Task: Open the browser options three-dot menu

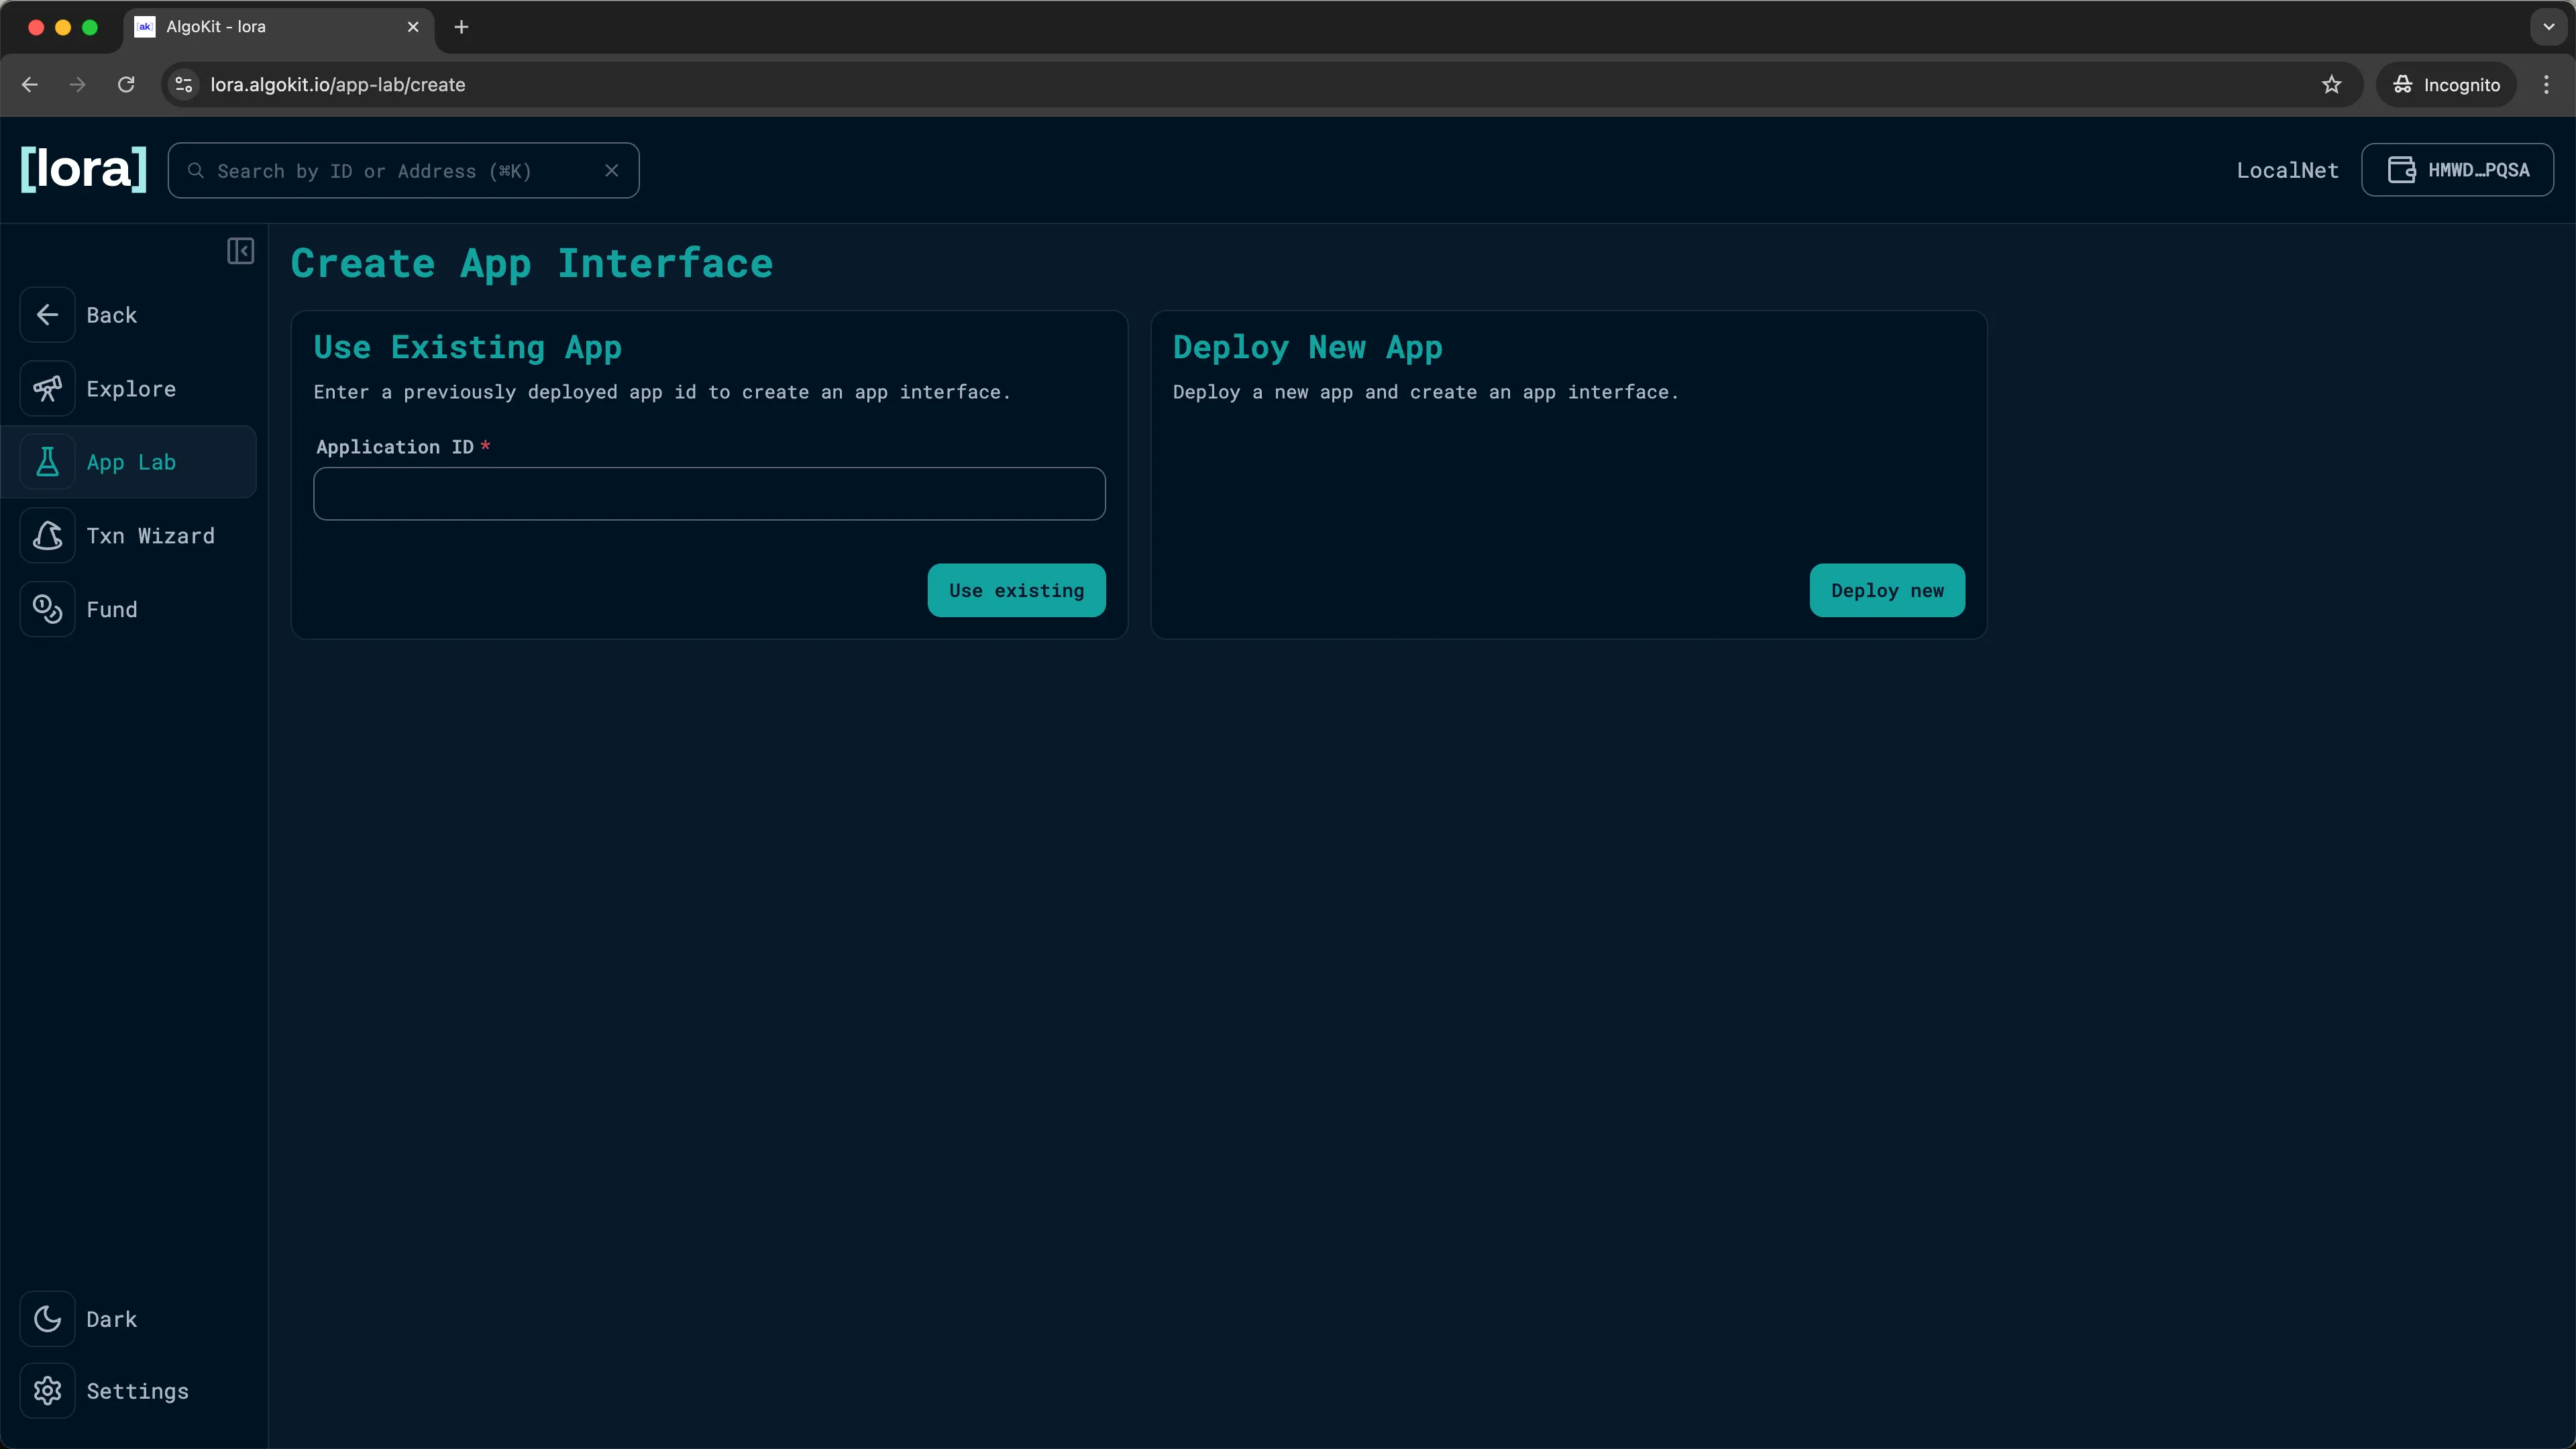Action: click(2546, 84)
